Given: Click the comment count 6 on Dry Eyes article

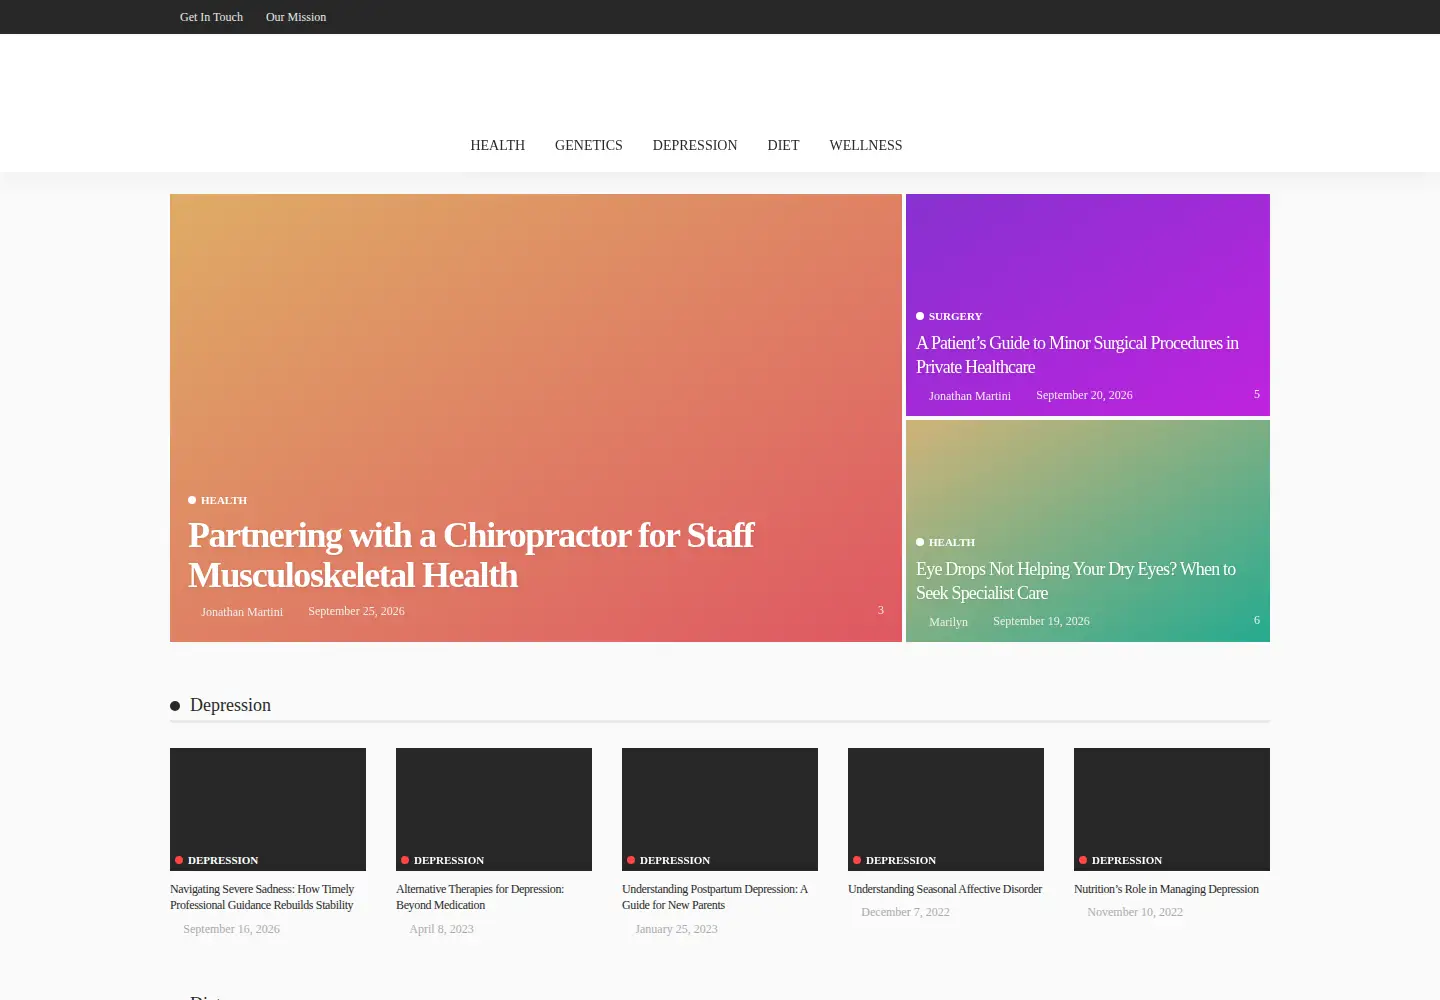Looking at the screenshot, I should (x=1257, y=620).
